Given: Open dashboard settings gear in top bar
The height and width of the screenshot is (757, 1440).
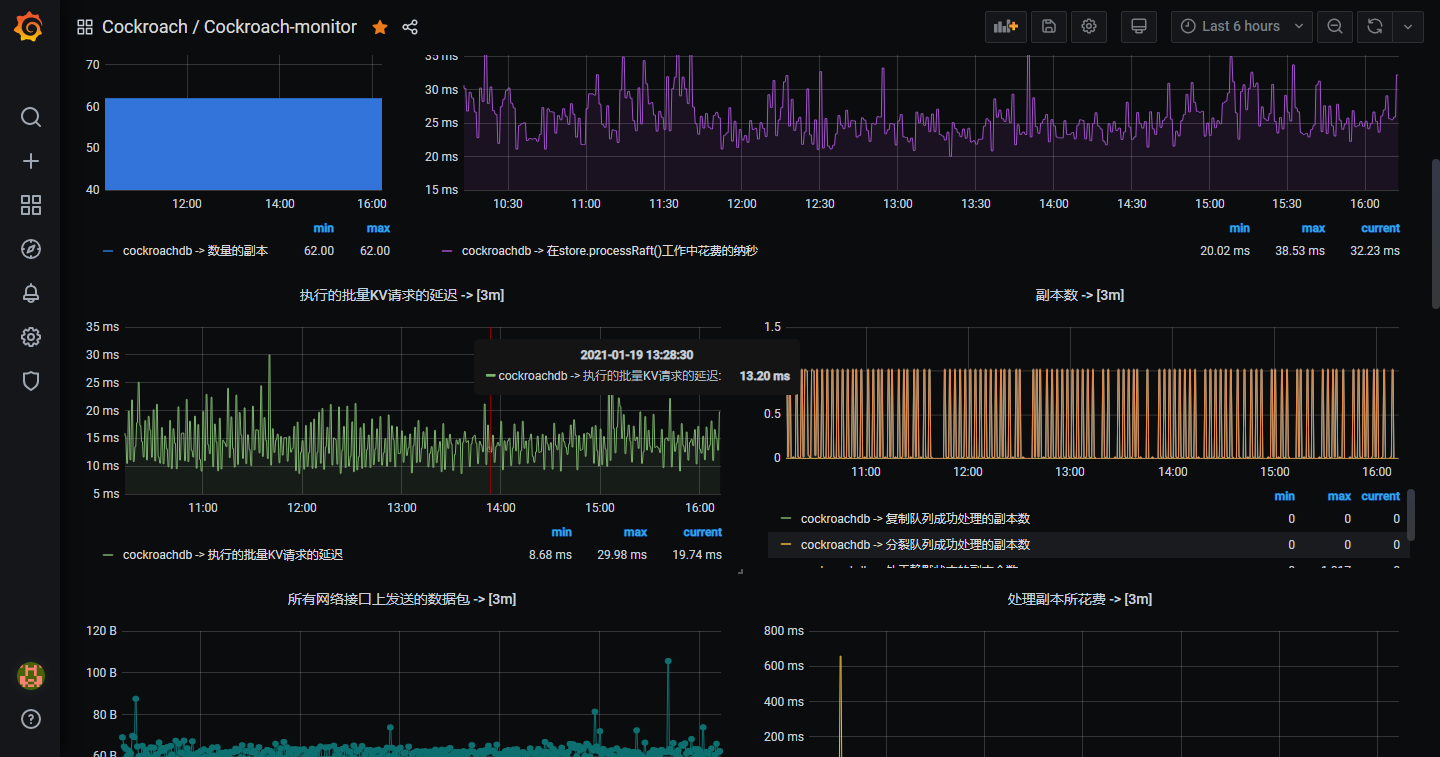Looking at the screenshot, I should point(1089,27).
